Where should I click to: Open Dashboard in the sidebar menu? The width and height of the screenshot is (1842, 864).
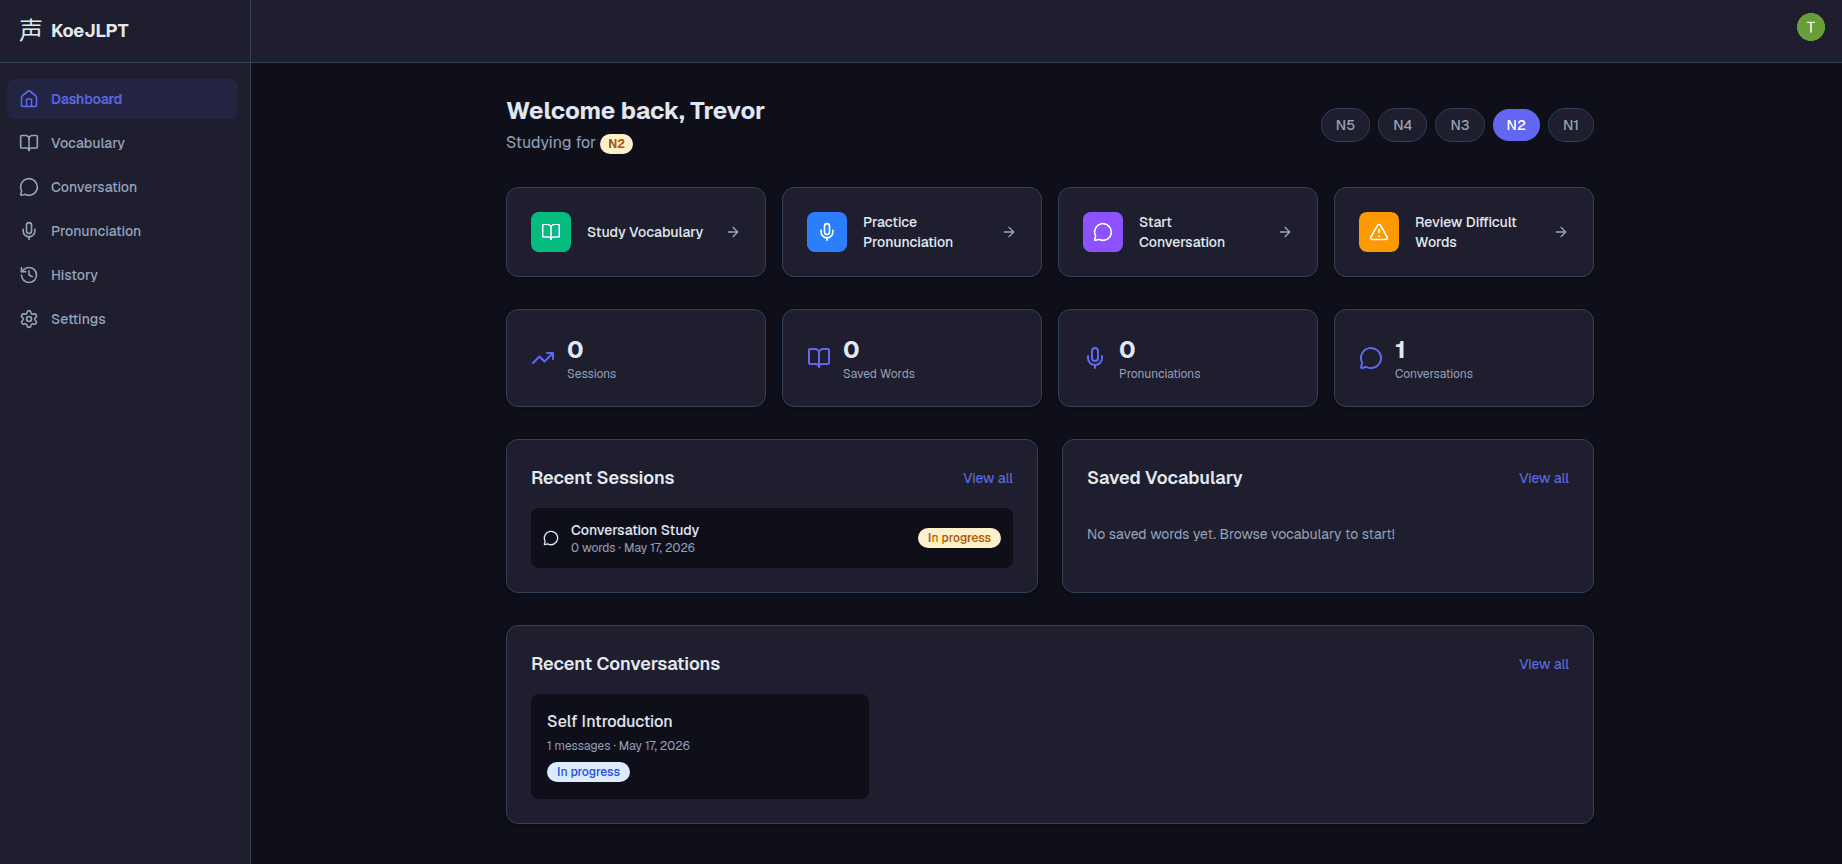point(122,99)
